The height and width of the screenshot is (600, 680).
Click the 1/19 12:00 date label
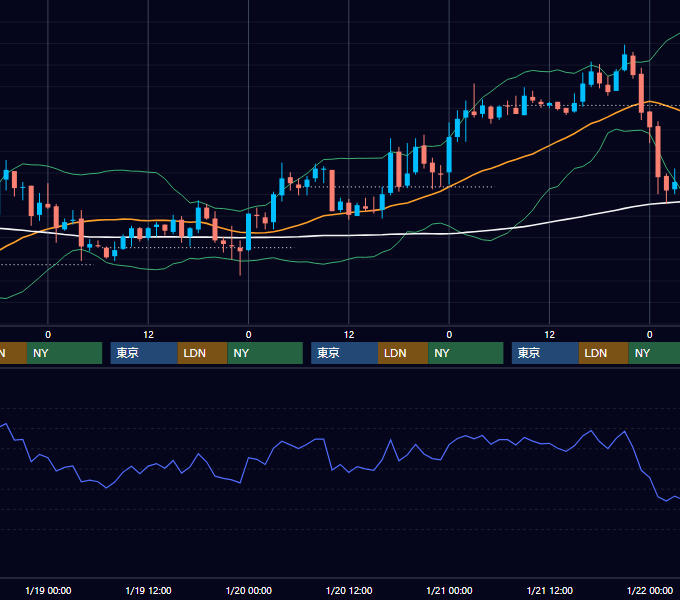tap(148, 590)
